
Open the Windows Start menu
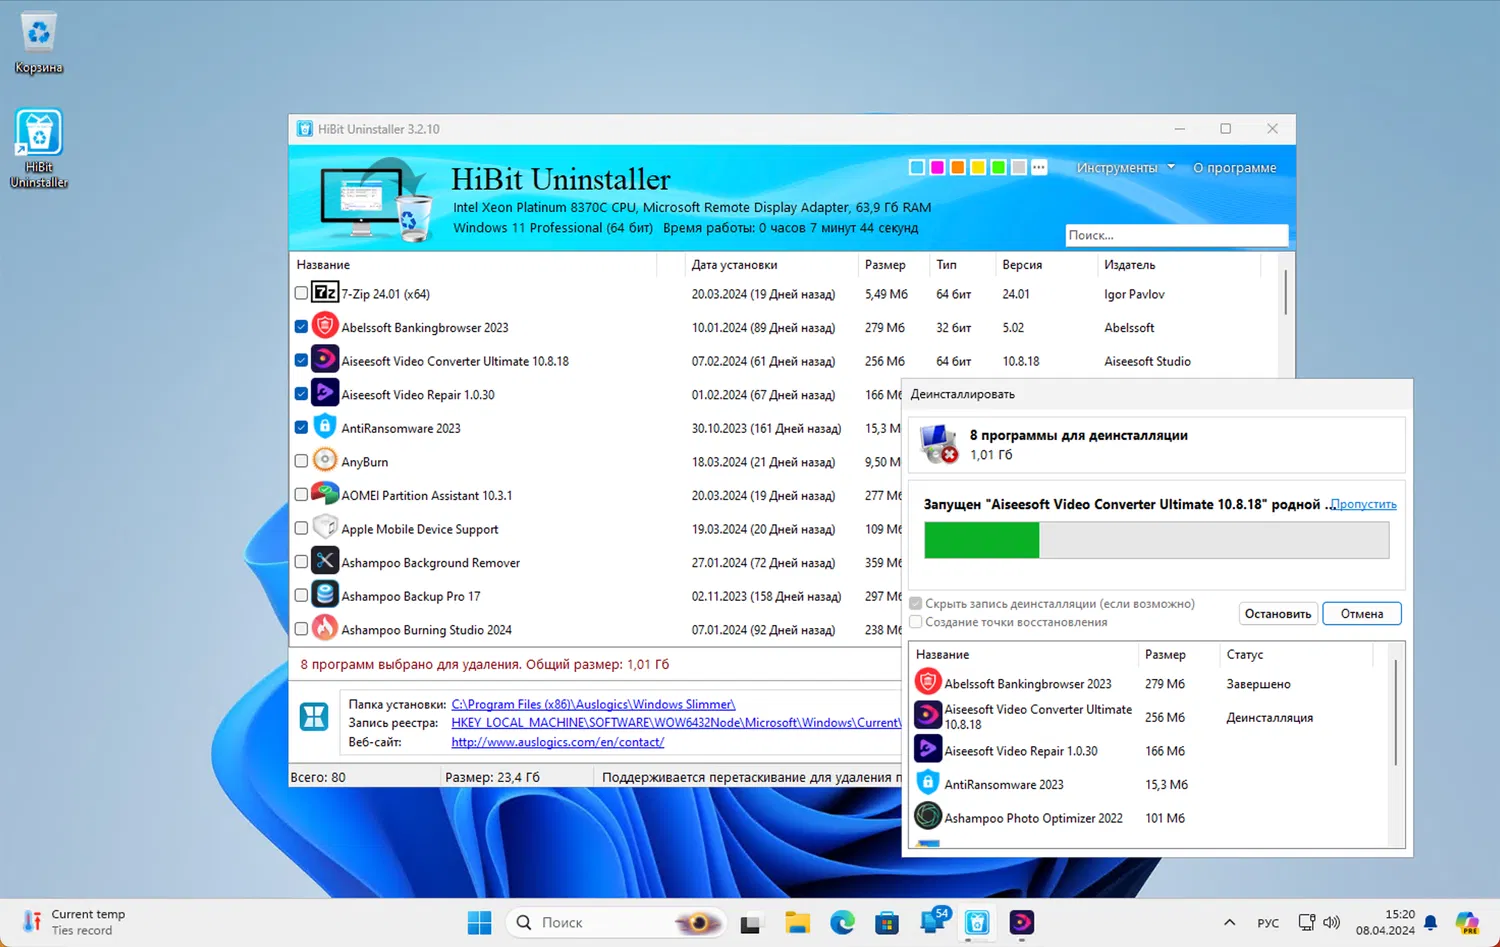[480, 922]
